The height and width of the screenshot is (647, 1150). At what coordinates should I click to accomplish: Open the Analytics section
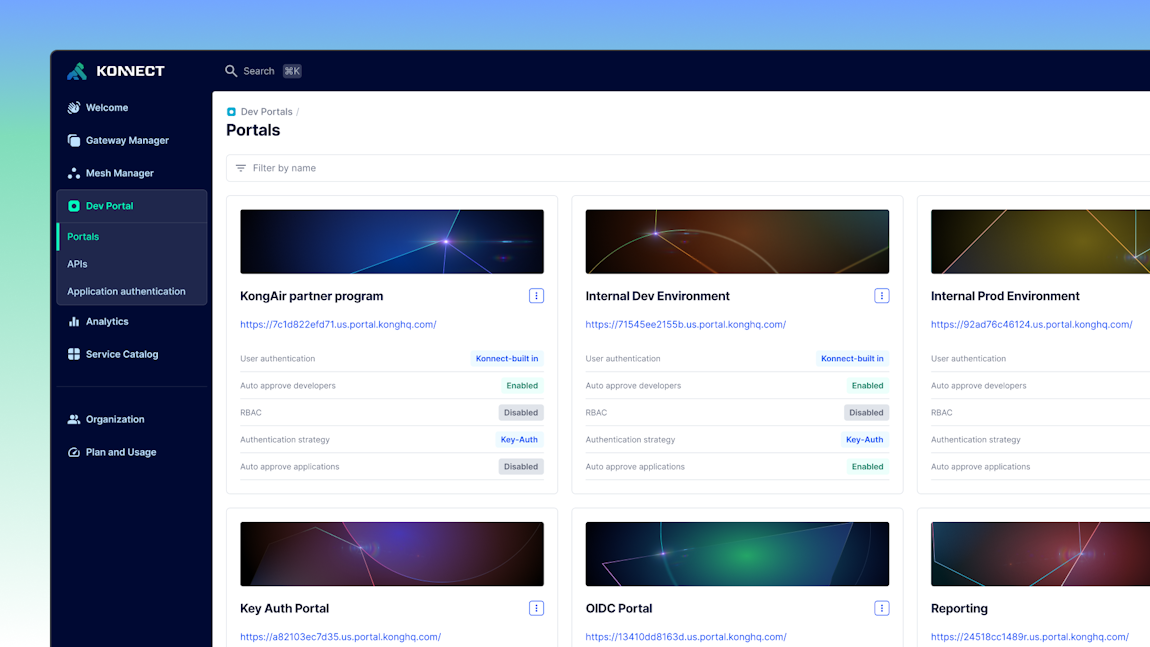(x=72, y=321)
